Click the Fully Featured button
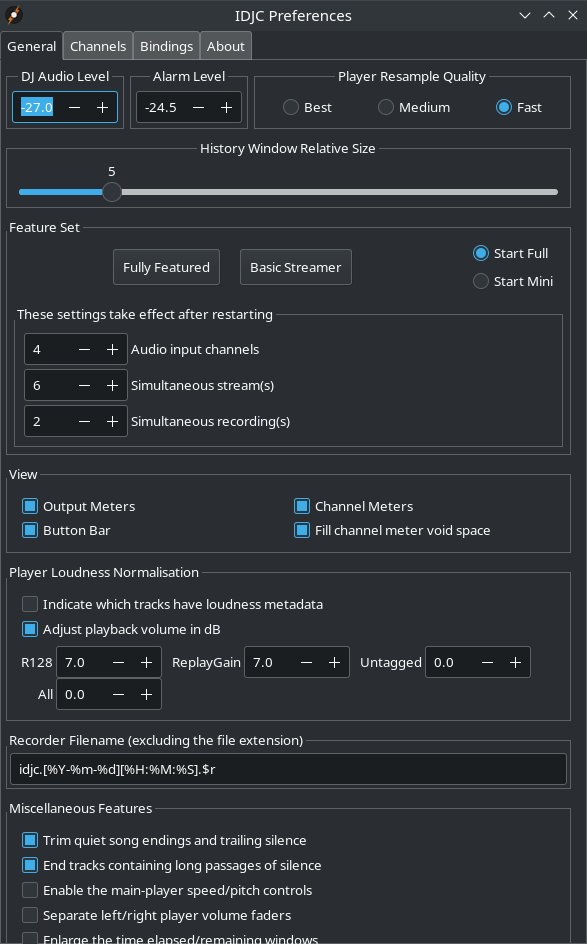 166,267
